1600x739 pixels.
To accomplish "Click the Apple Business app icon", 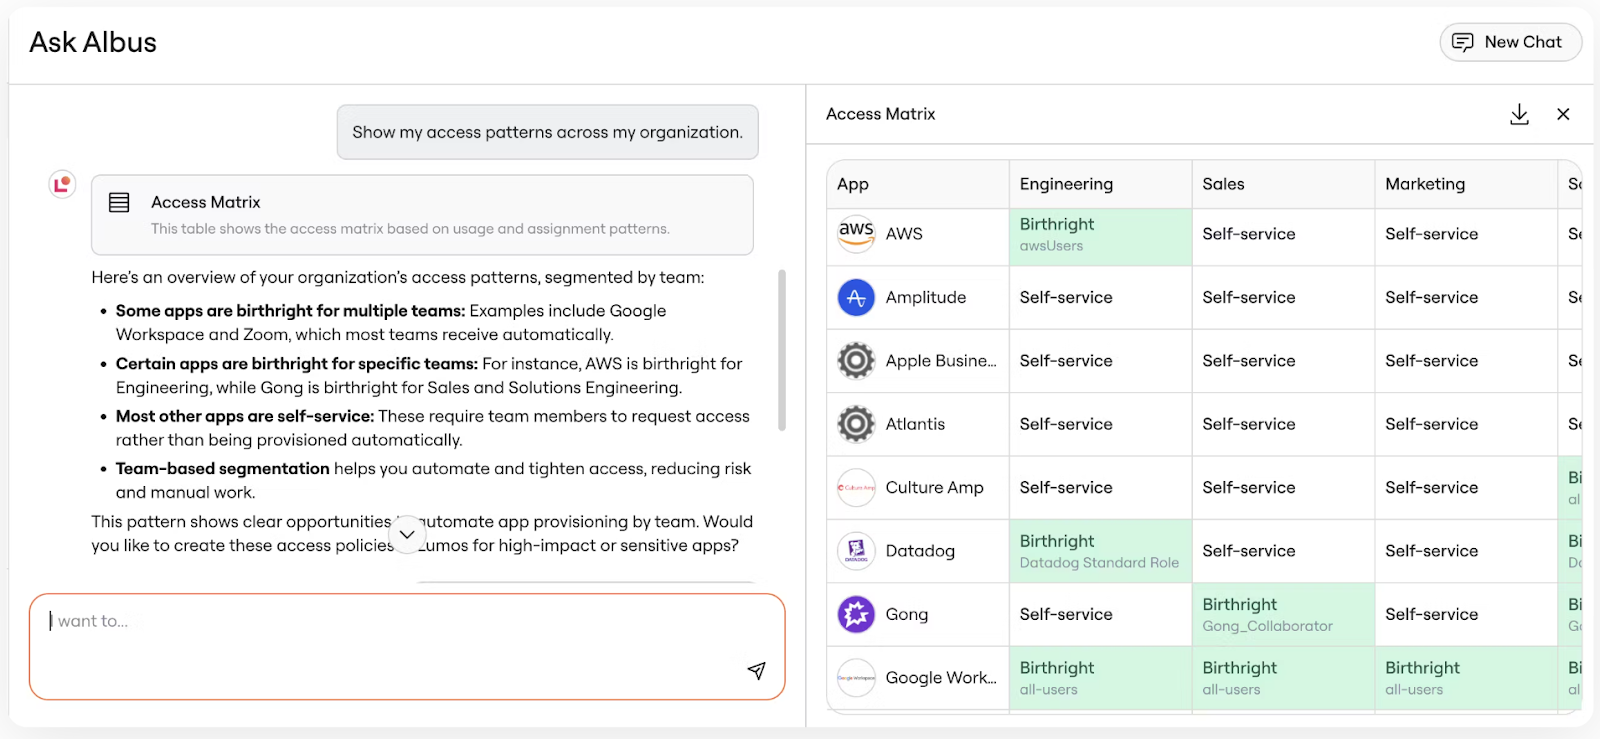I will [856, 361].
